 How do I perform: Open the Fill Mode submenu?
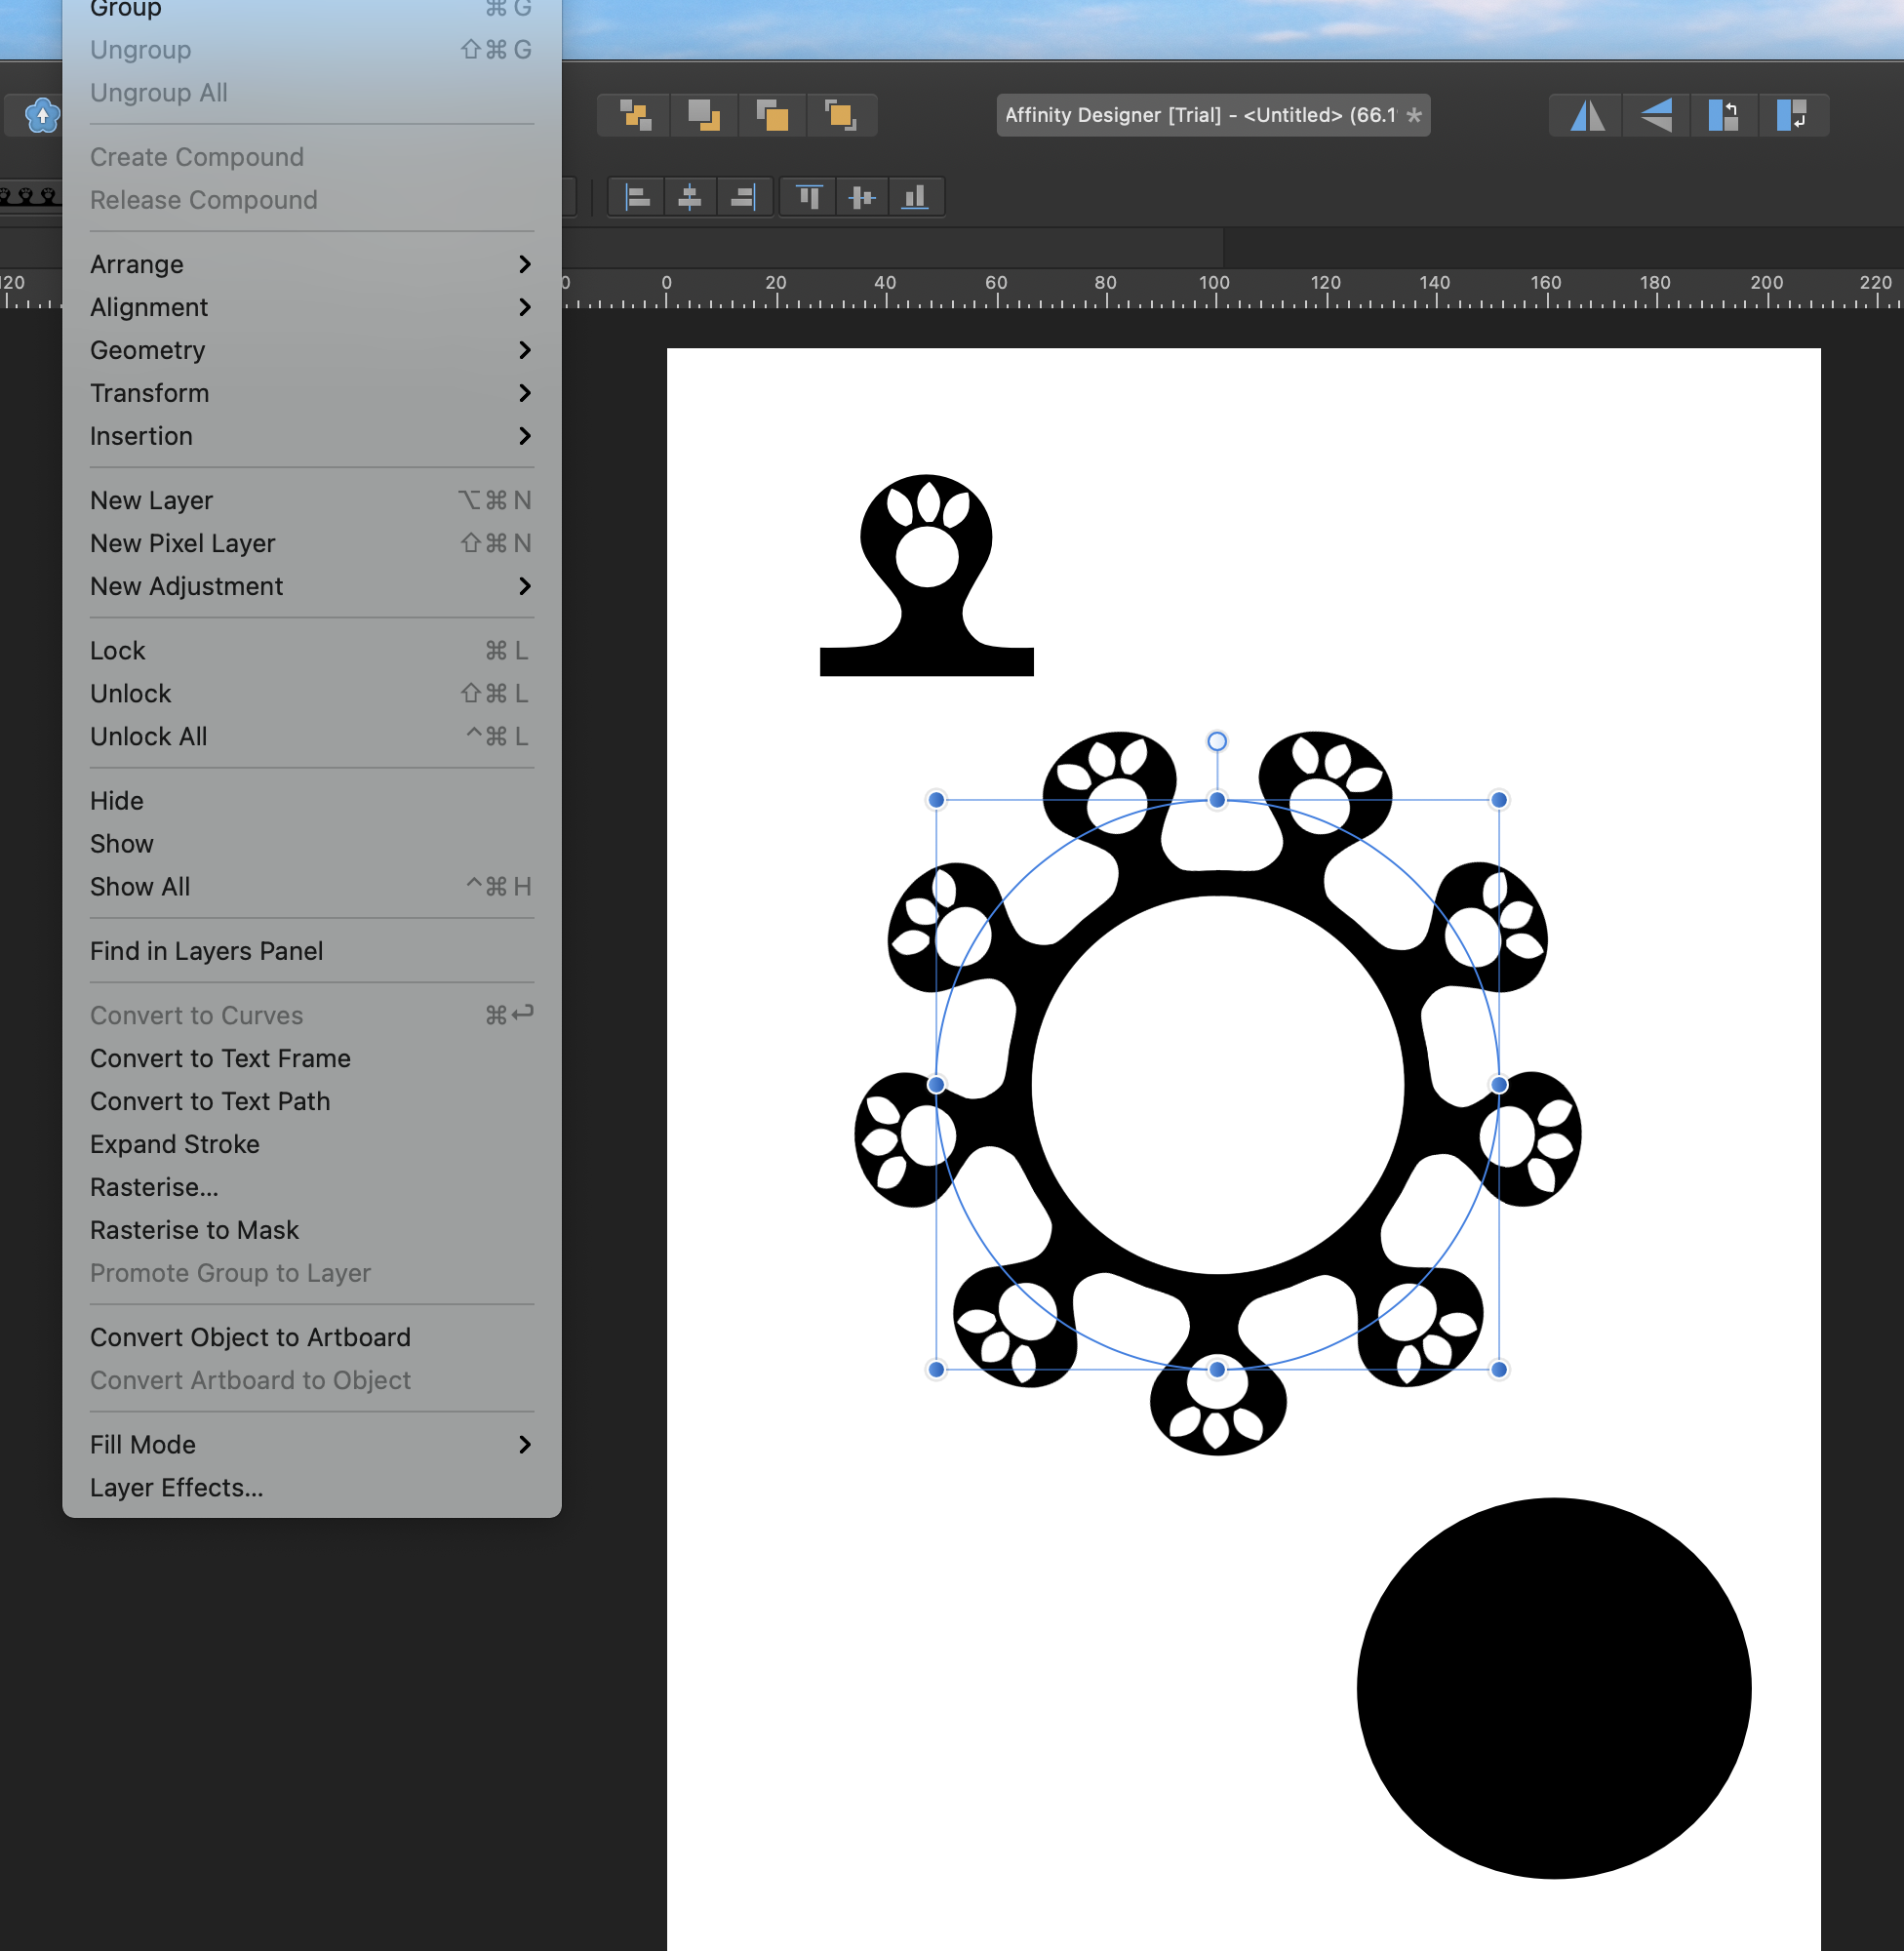point(311,1444)
